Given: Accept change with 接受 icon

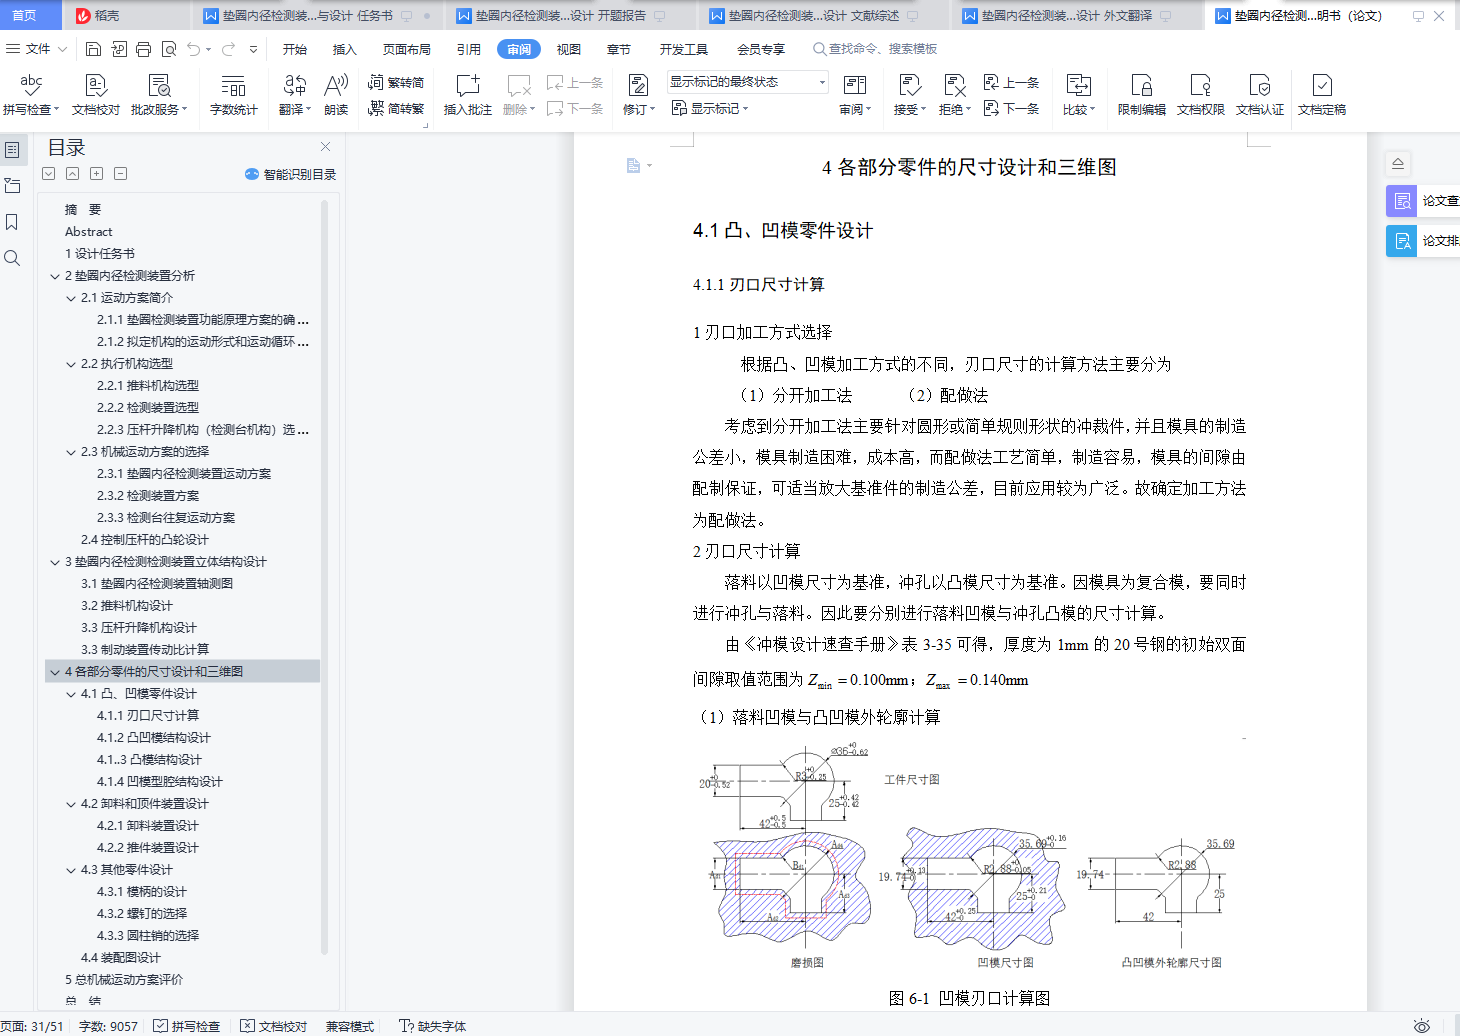Looking at the screenshot, I should [x=909, y=86].
